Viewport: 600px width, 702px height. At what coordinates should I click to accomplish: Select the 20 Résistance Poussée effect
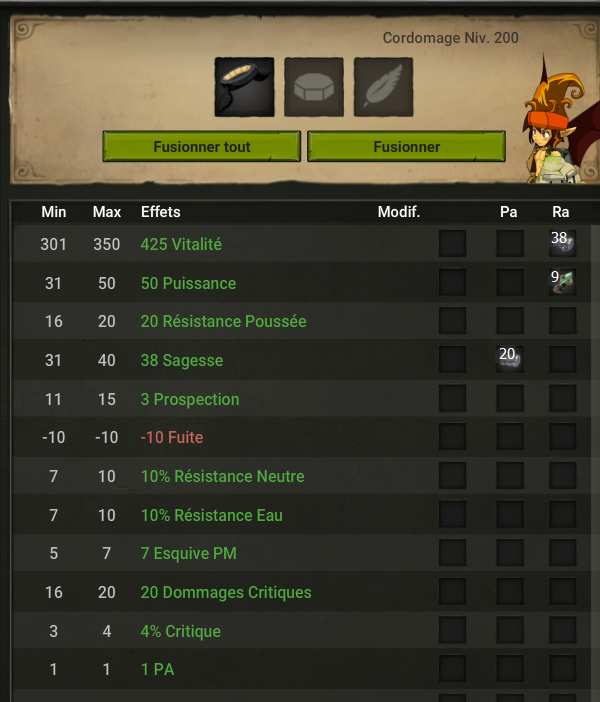point(223,321)
